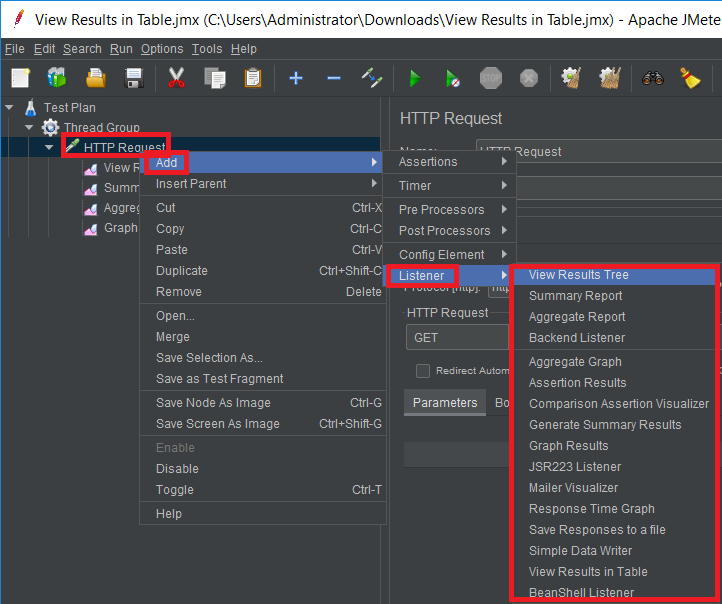This screenshot has height=604, width=722.
Task: Open the File menu
Action: [x=15, y=49]
